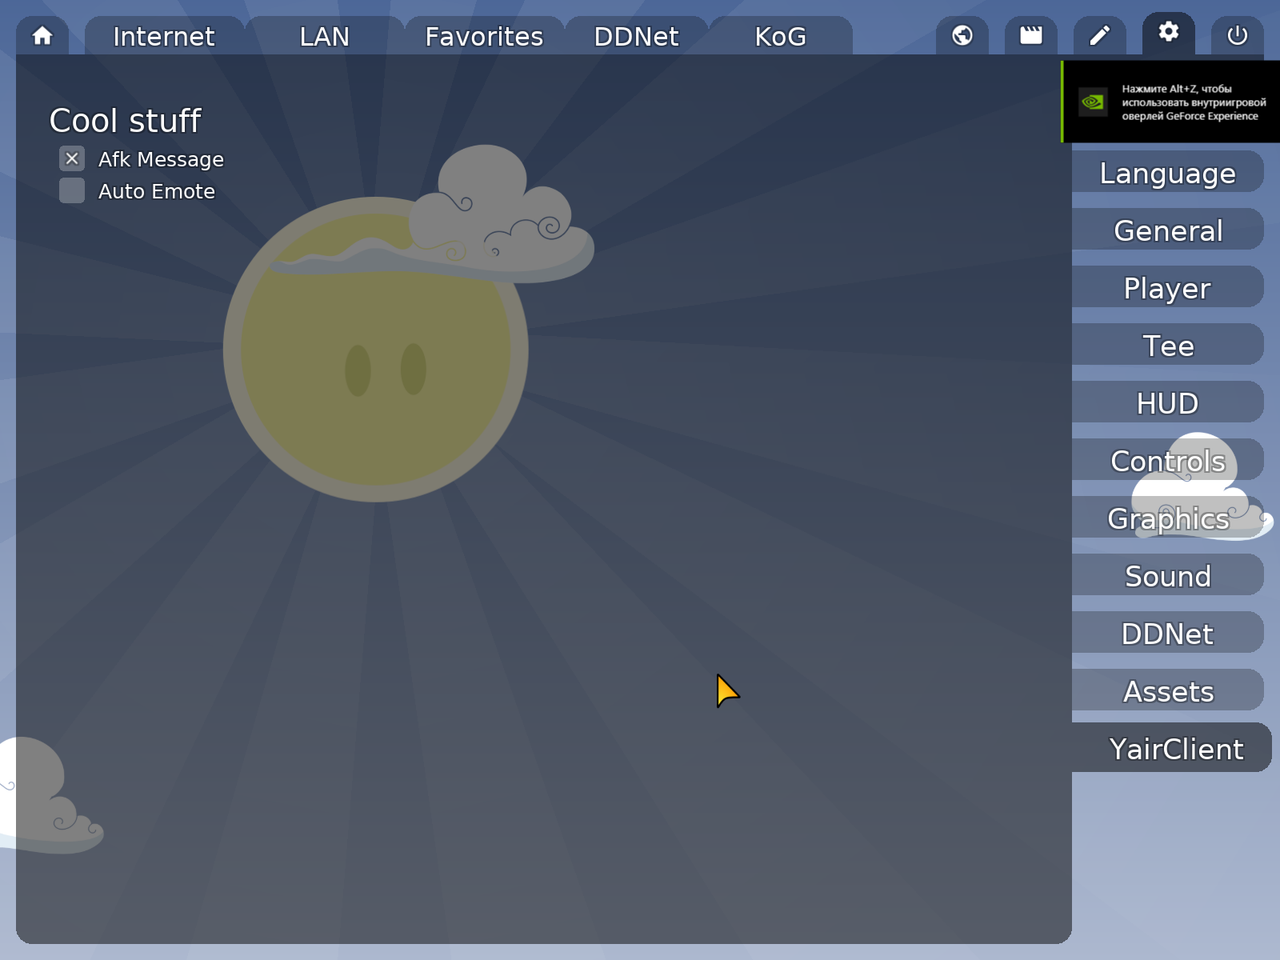Open the DDNet server tab
Image resolution: width=1280 pixels, height=960 pixels.
[636, 36]
